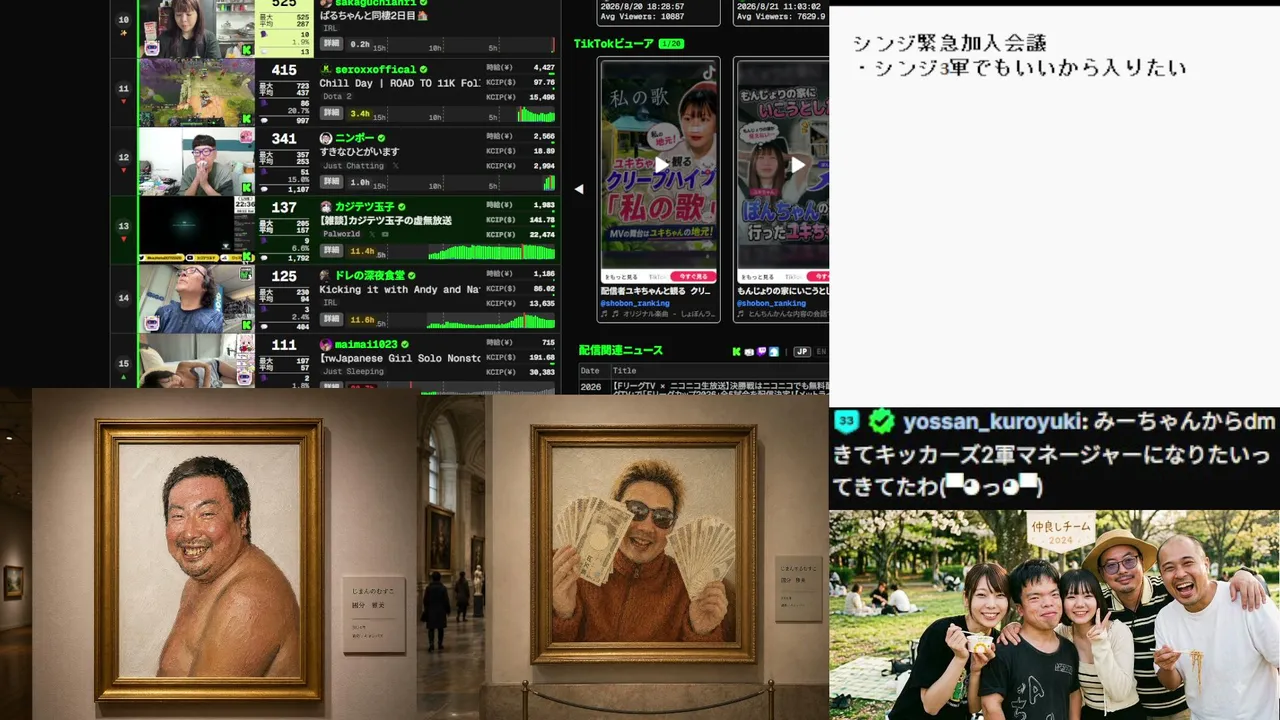This screenshot has width=1280, height=720.
Task: Open 詳細 for the ニンポー stream
Action: 331,182
